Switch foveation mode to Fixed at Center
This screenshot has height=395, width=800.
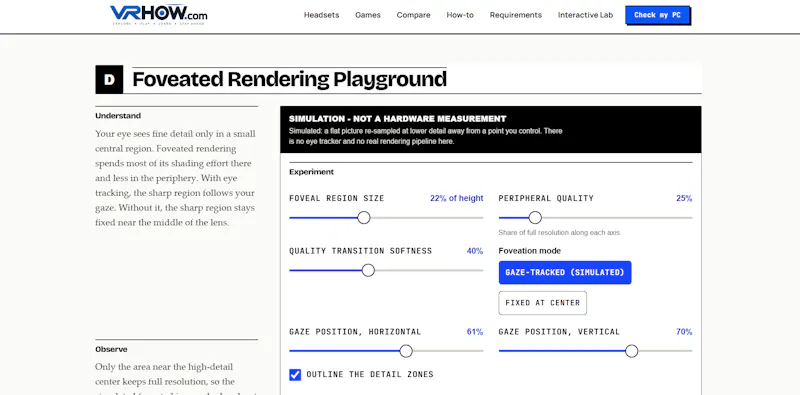click(x=542, y=303)
